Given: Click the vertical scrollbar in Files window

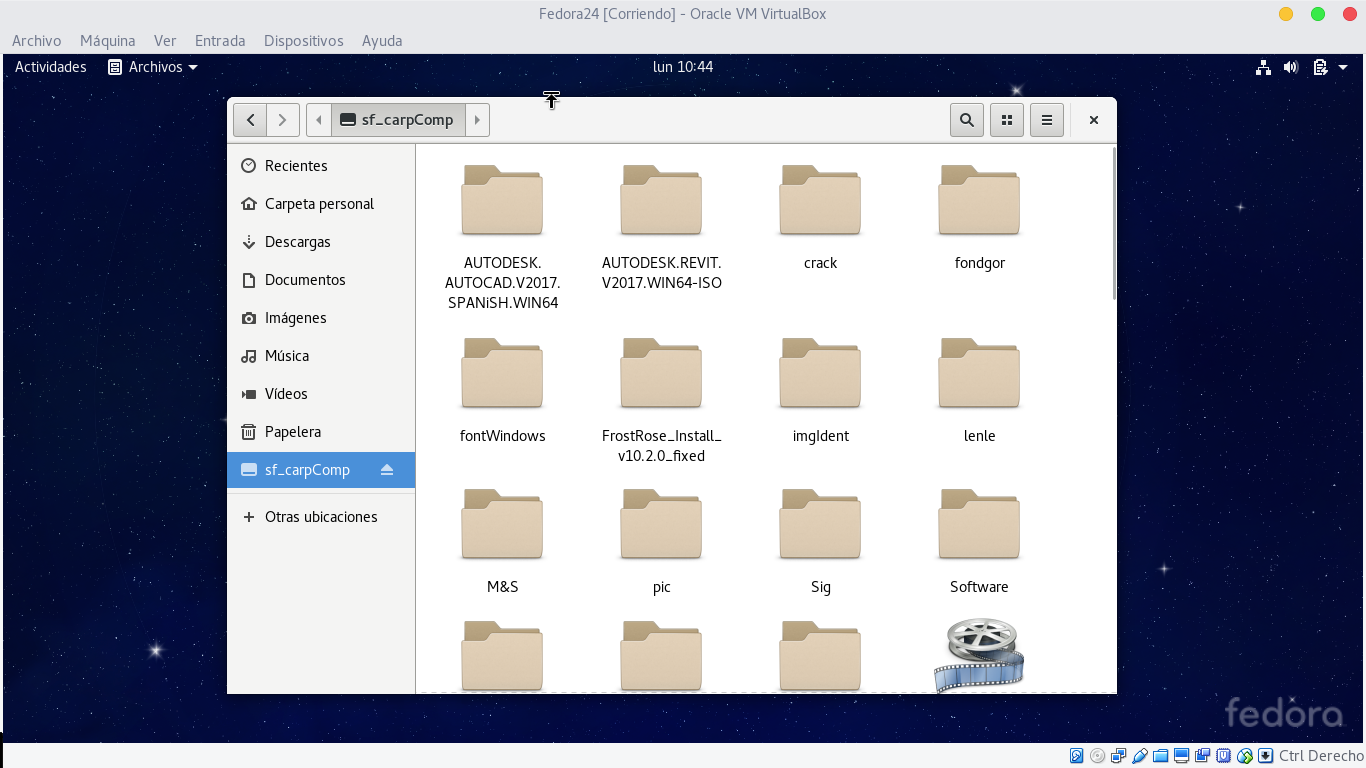Looking at the screenshot, I should click(1113, 223).
